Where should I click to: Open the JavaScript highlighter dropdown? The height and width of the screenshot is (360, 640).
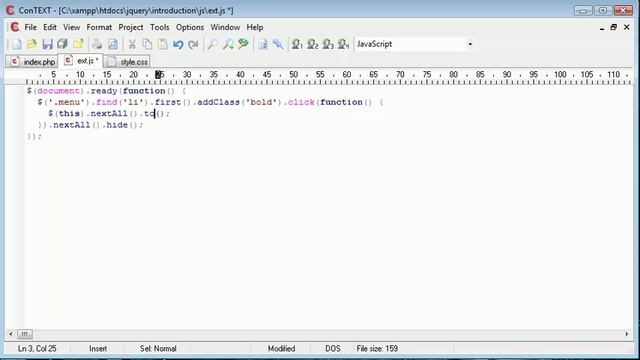[x=470, y=44]
